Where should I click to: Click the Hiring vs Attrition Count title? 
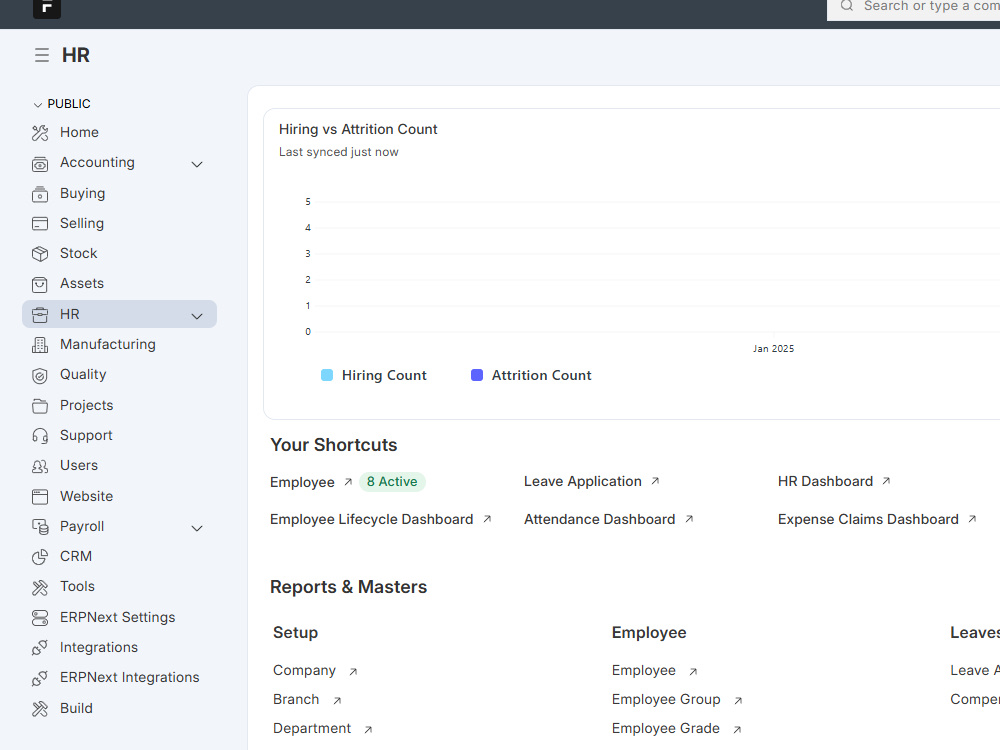[358, 129]
